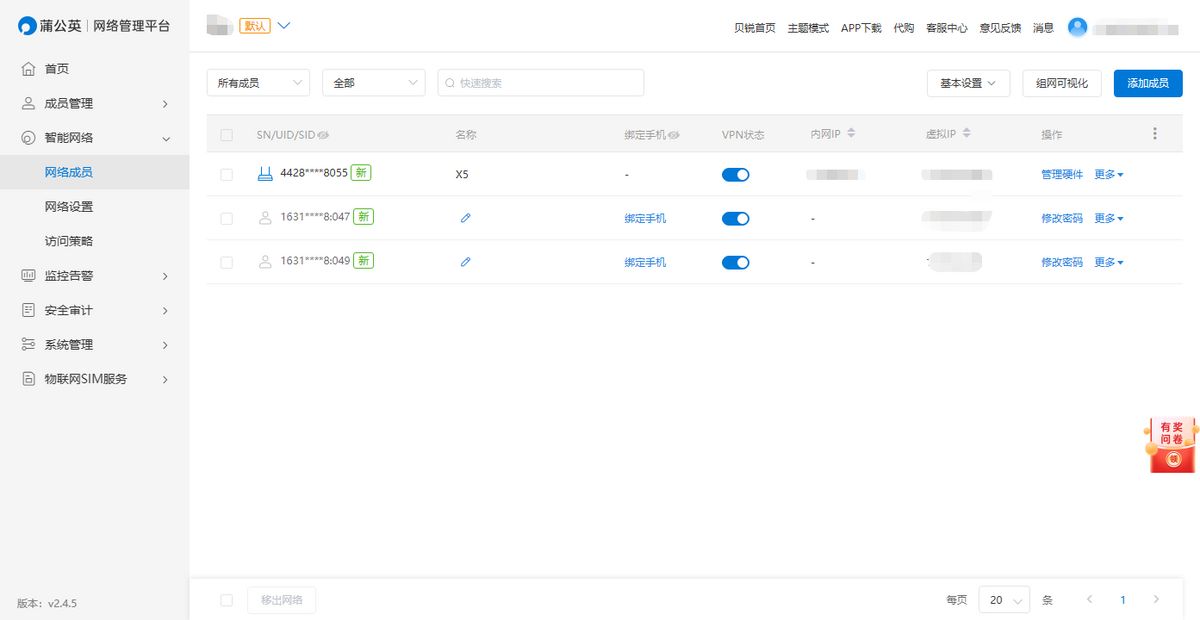
Task: Check the box for 1631****8:049 row
Action: [x=226, y=263]
